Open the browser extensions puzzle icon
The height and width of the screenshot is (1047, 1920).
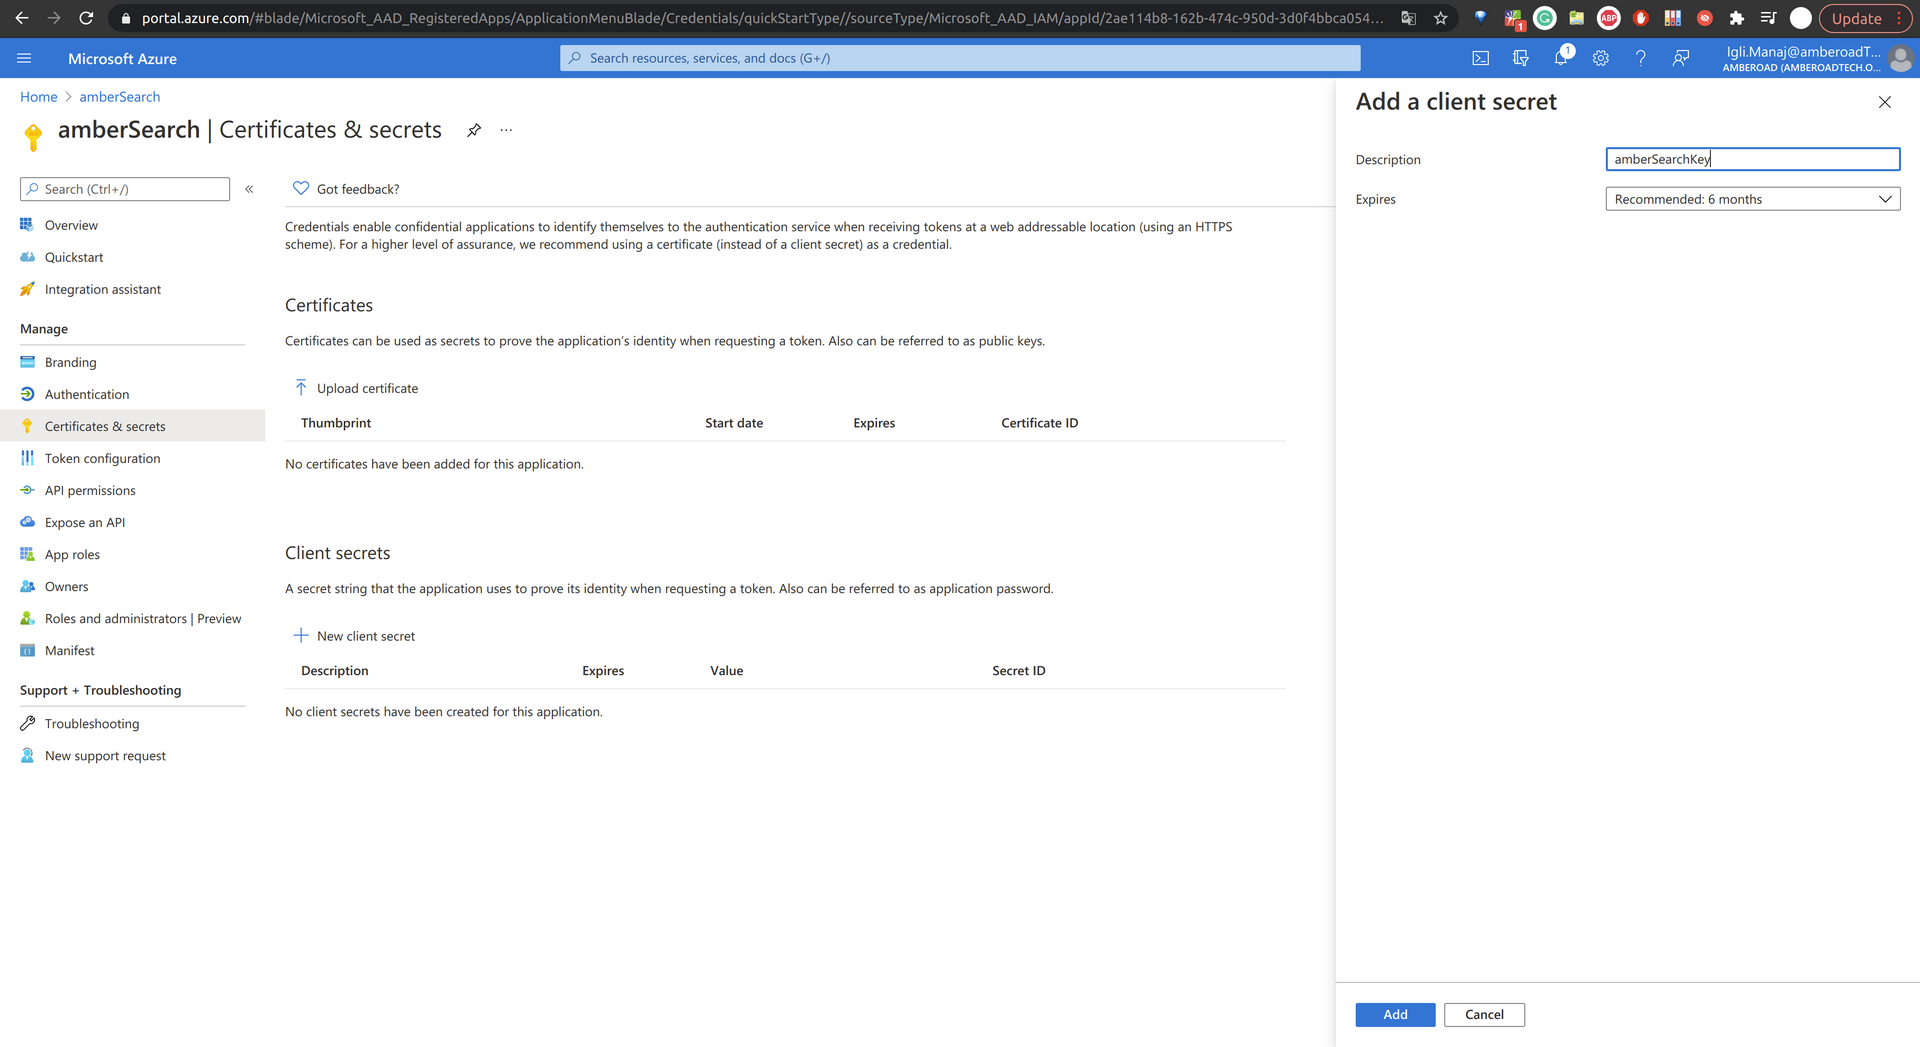click(1736, 18)
